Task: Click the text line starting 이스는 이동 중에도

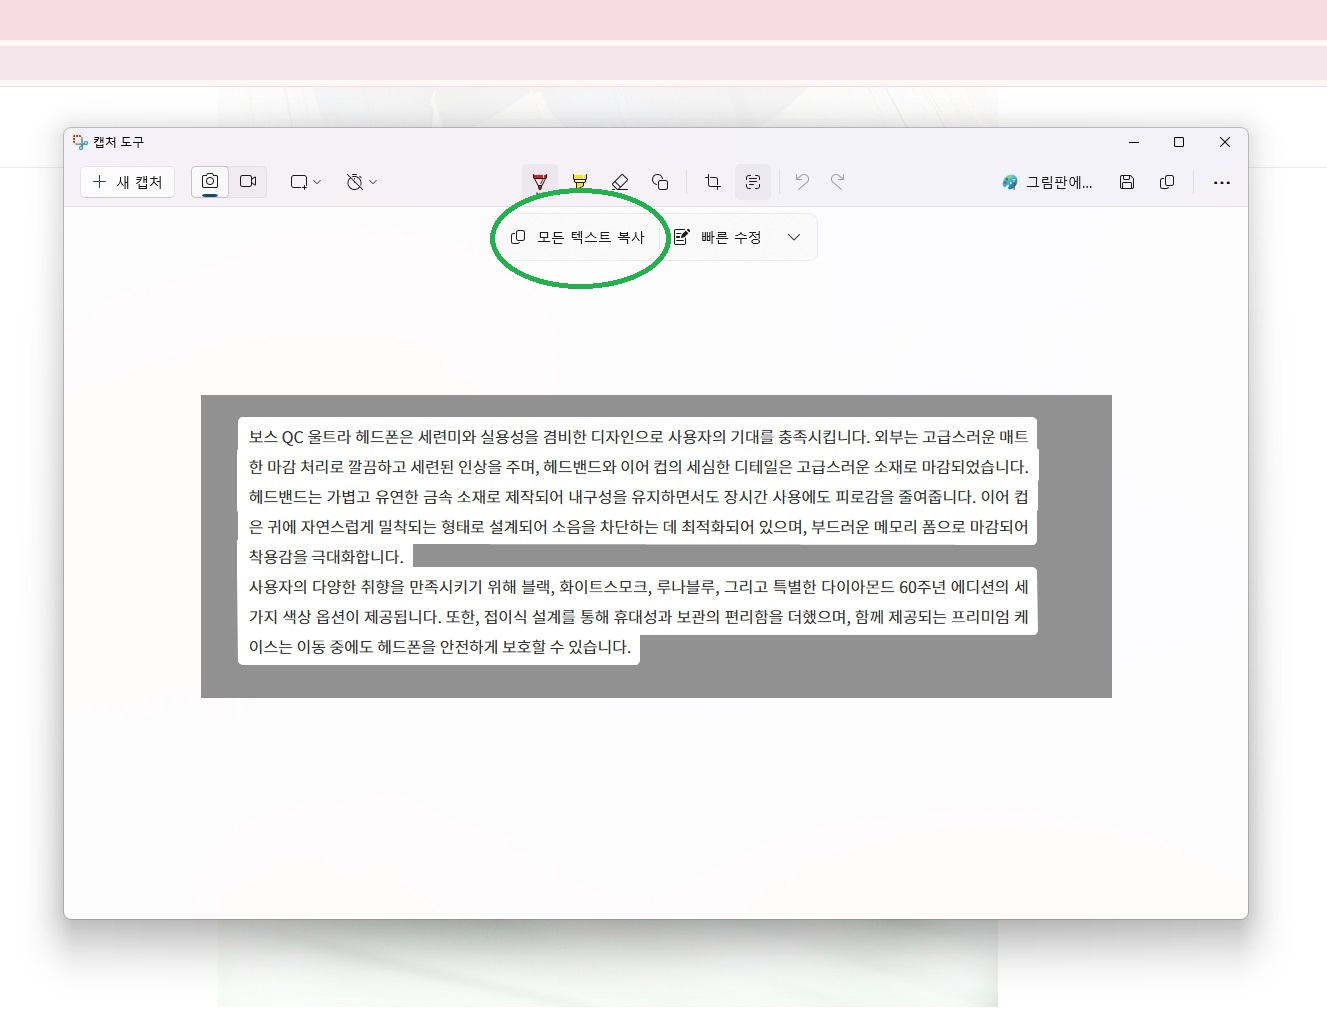Action: pyautogui.click(x=440, y=647)
